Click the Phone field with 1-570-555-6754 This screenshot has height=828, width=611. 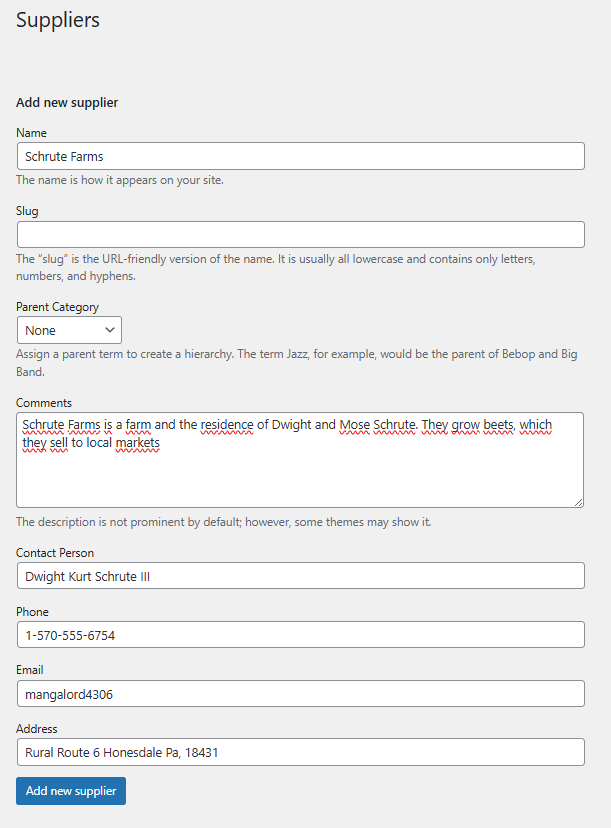[300, 634]
